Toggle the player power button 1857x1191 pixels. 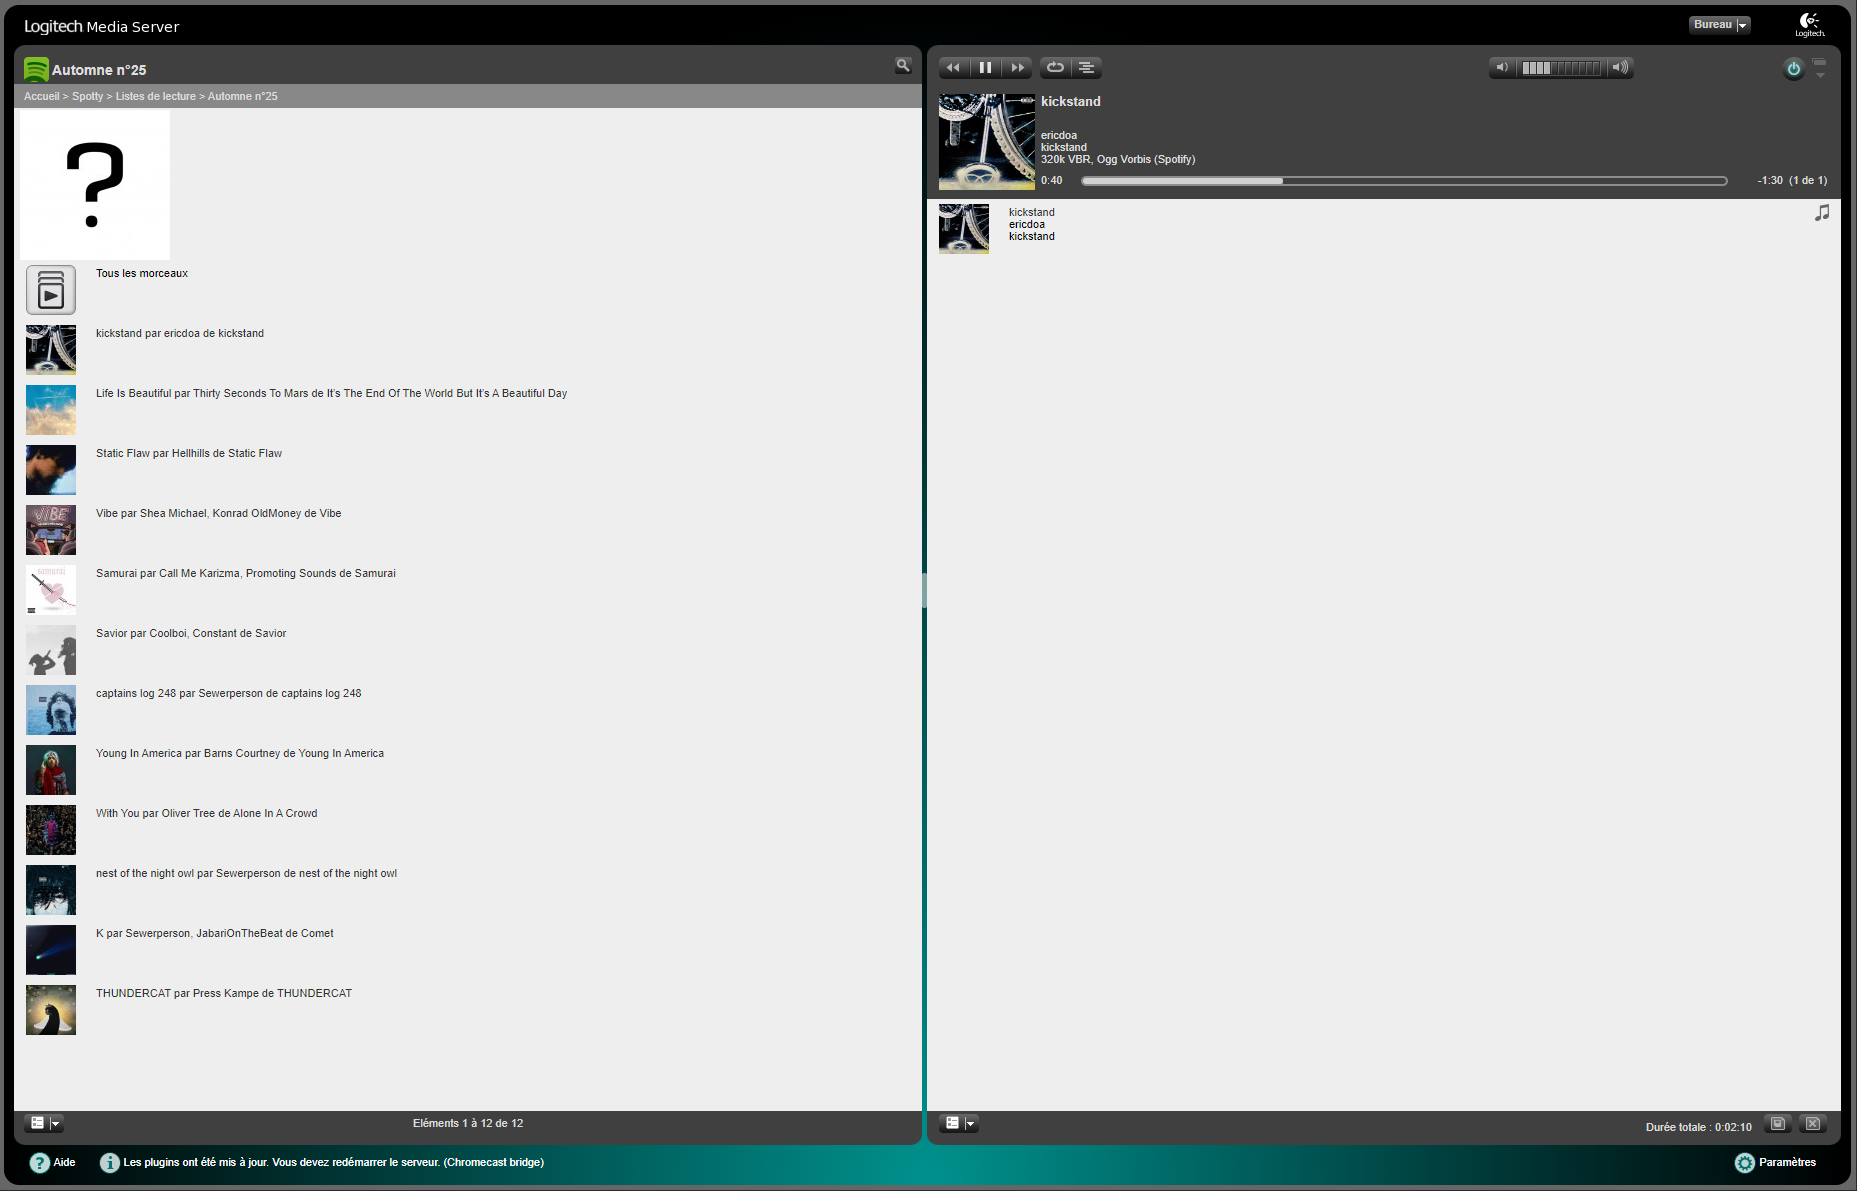pos(1793,69)
